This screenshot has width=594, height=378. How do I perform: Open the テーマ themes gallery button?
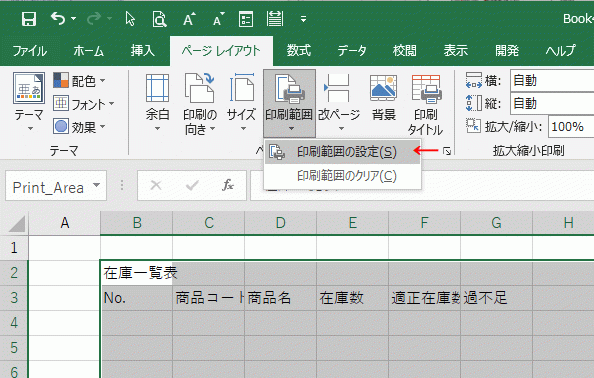click(x=29, y=102)
